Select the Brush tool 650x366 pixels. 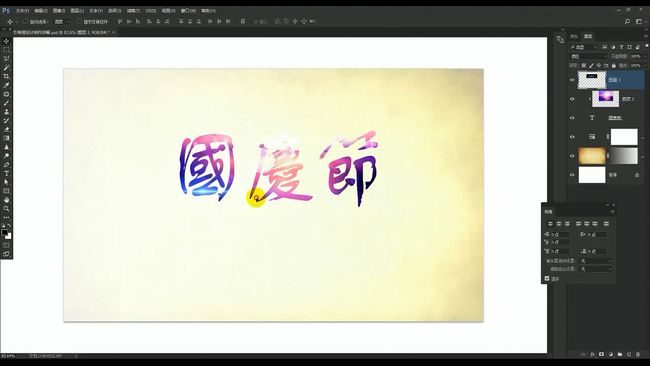point(6,103)
